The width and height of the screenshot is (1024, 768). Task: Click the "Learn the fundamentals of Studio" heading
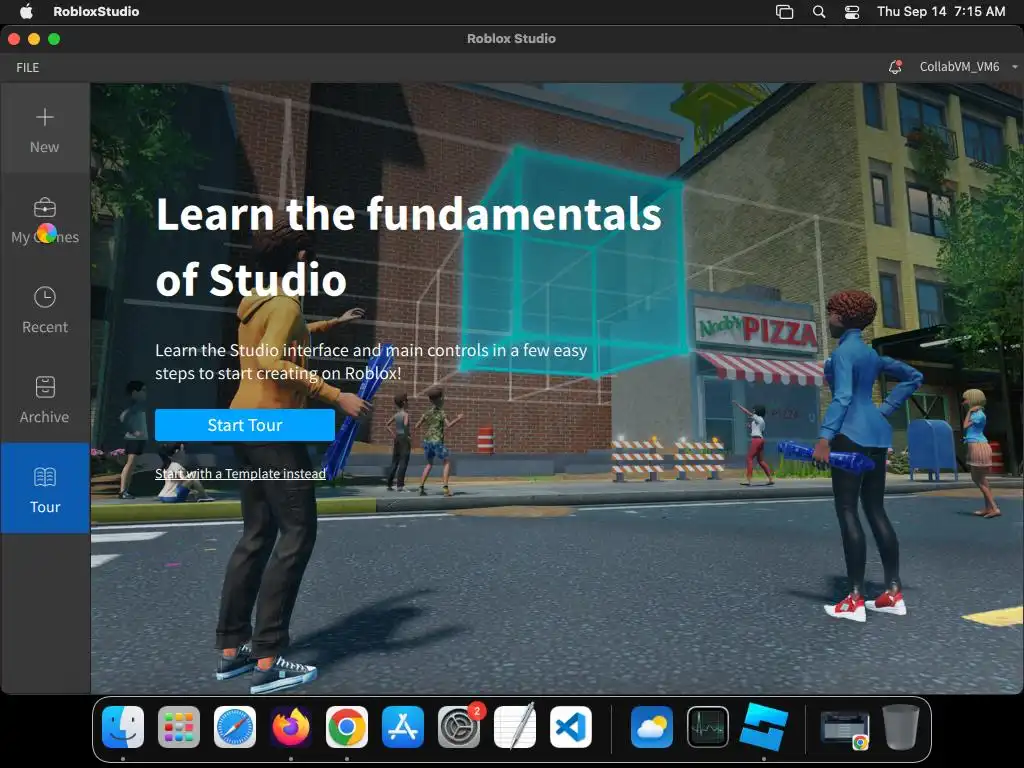click(x=409, y=246)
